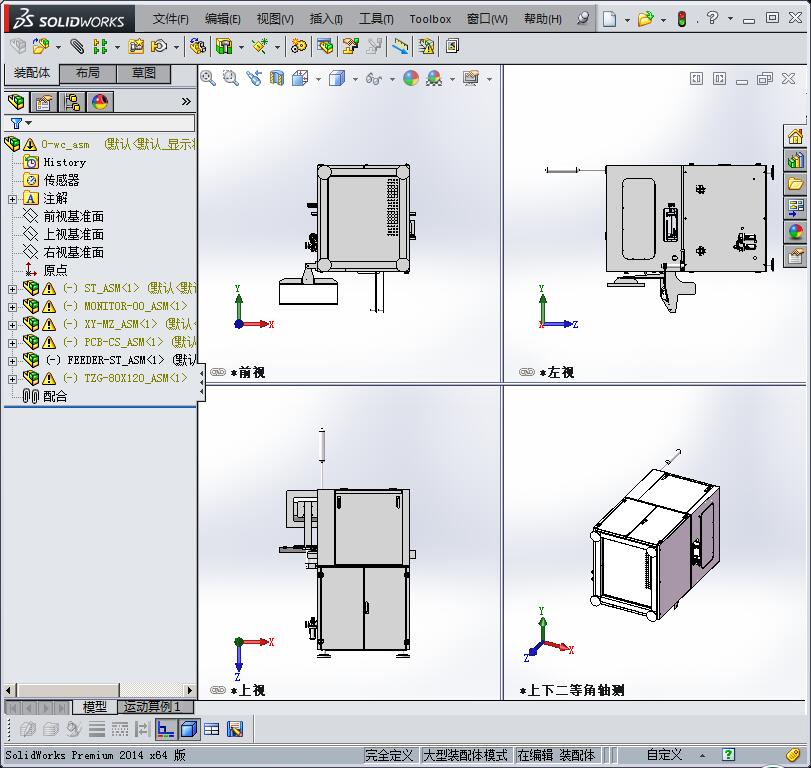Open Appearances task pane color ball
The width and height of the screenshot is (811, 768).
(795, 232)
